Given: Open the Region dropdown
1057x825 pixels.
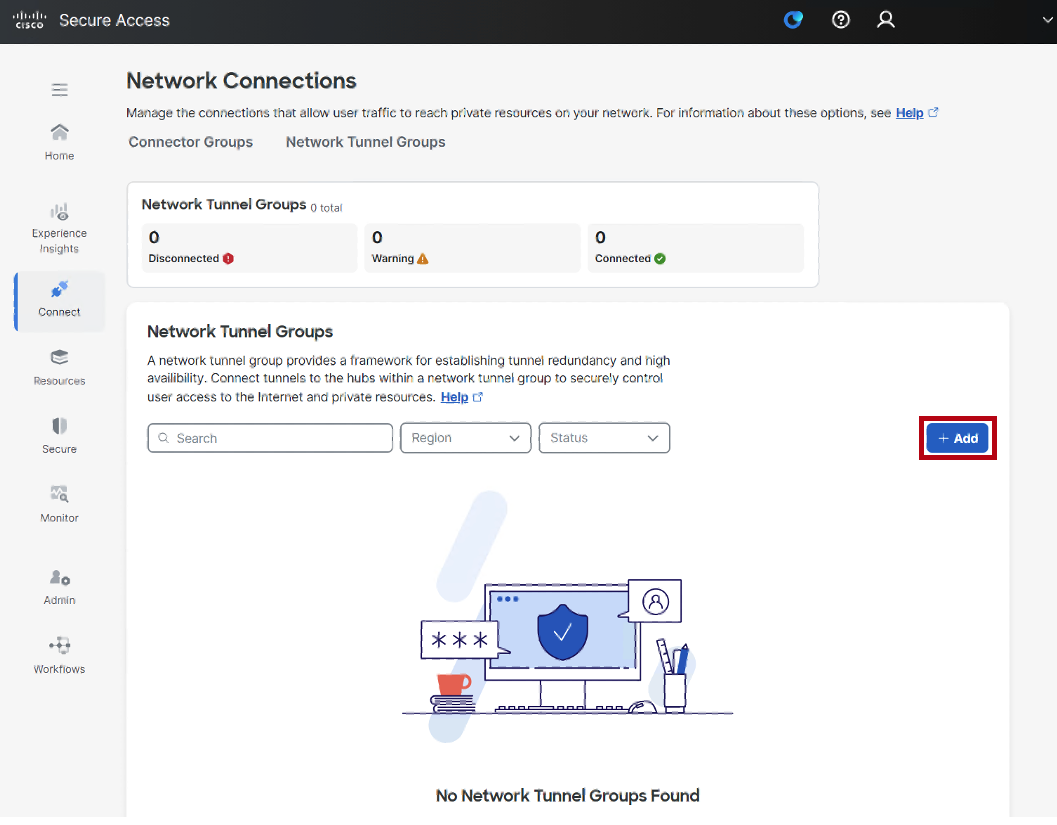Looking at the screenshot, I should tap(466, 438).
